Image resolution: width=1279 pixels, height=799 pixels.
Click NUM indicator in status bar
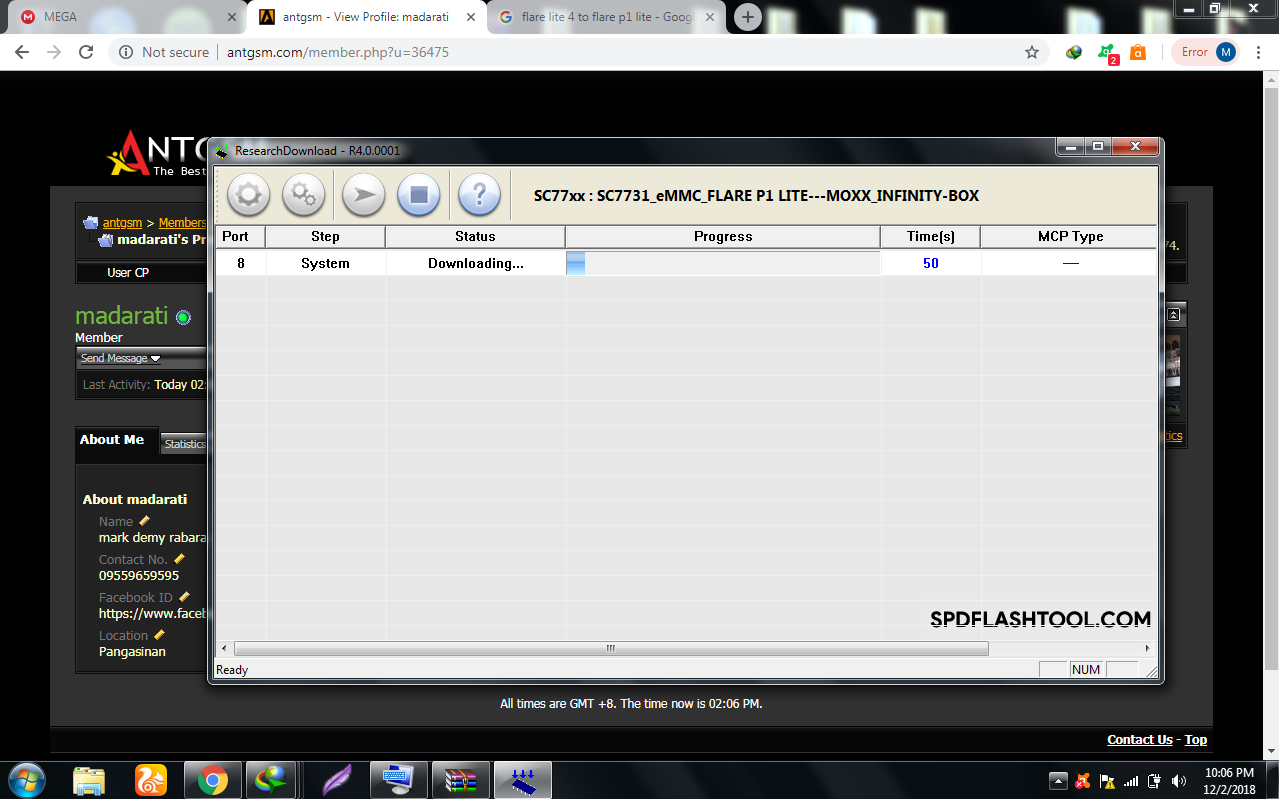pyautogui.click(x=1086, y=670)
